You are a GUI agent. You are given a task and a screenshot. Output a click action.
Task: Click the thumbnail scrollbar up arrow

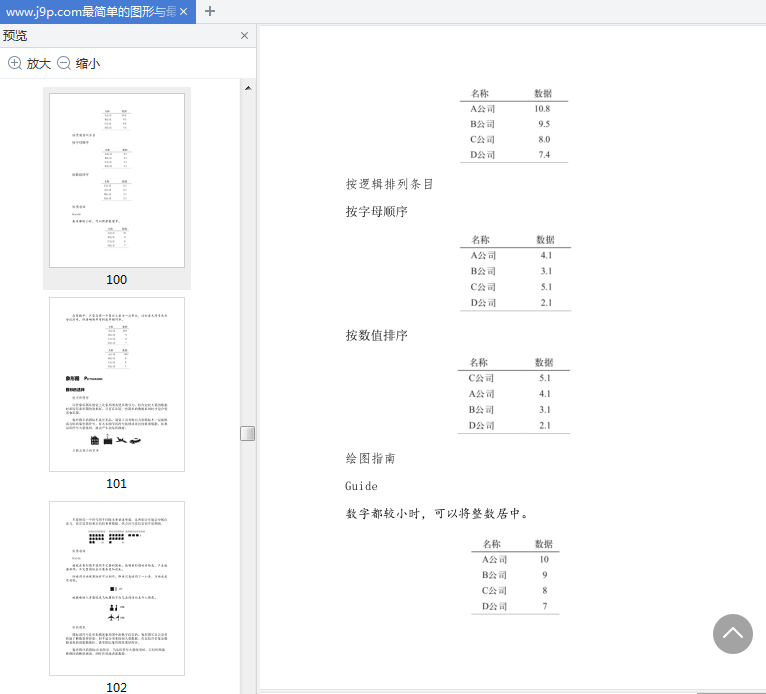[248, 88]
